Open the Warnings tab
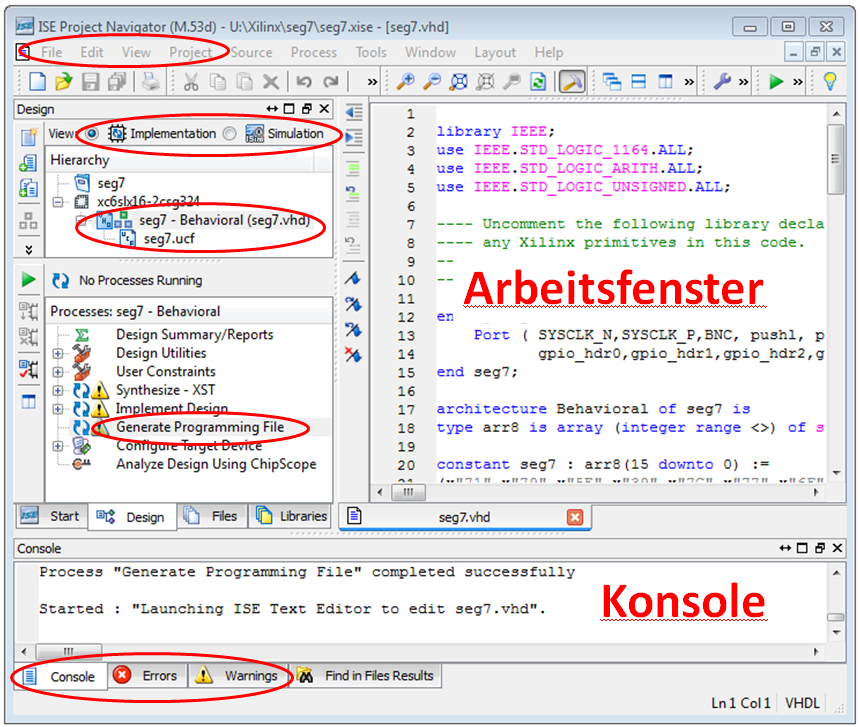Screen dimensions: 860x727 238,675
